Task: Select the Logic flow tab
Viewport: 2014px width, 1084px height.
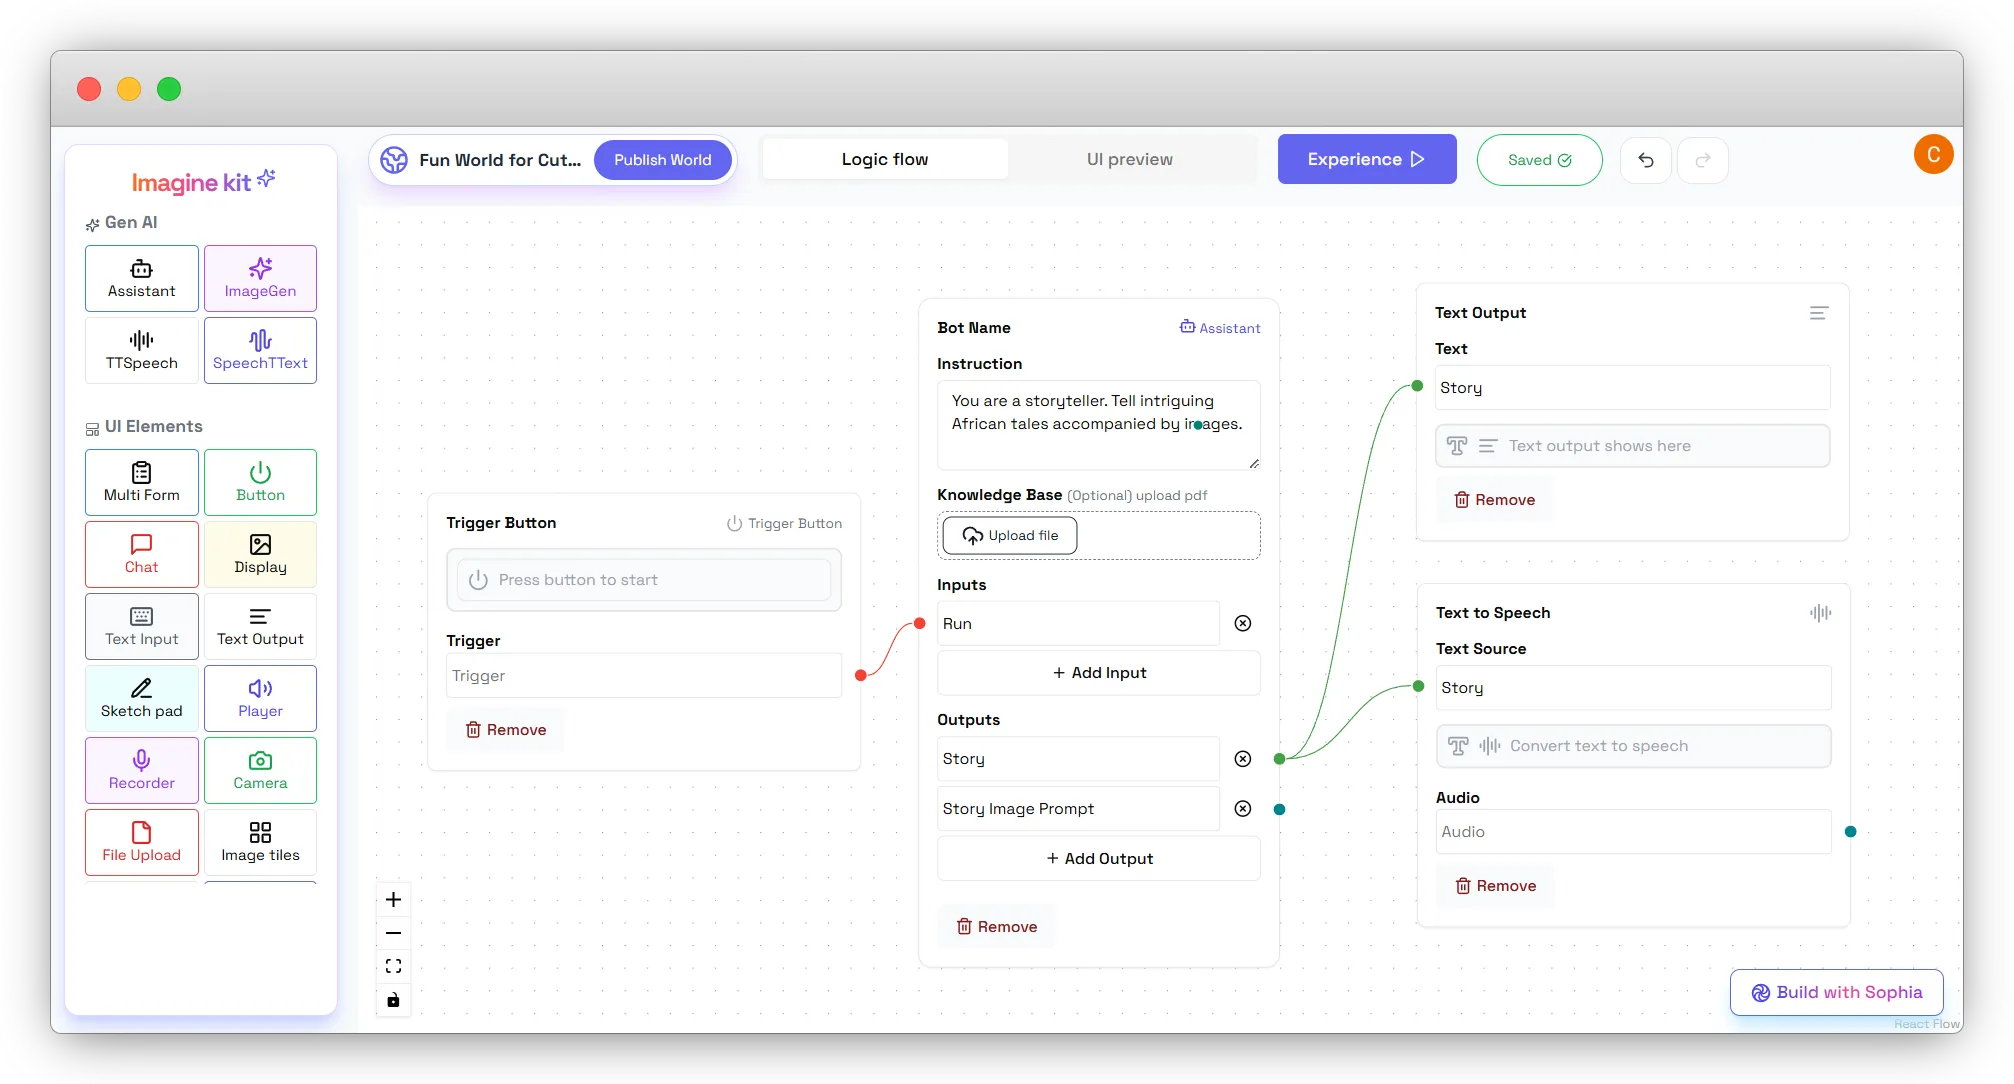Action: 884,160
